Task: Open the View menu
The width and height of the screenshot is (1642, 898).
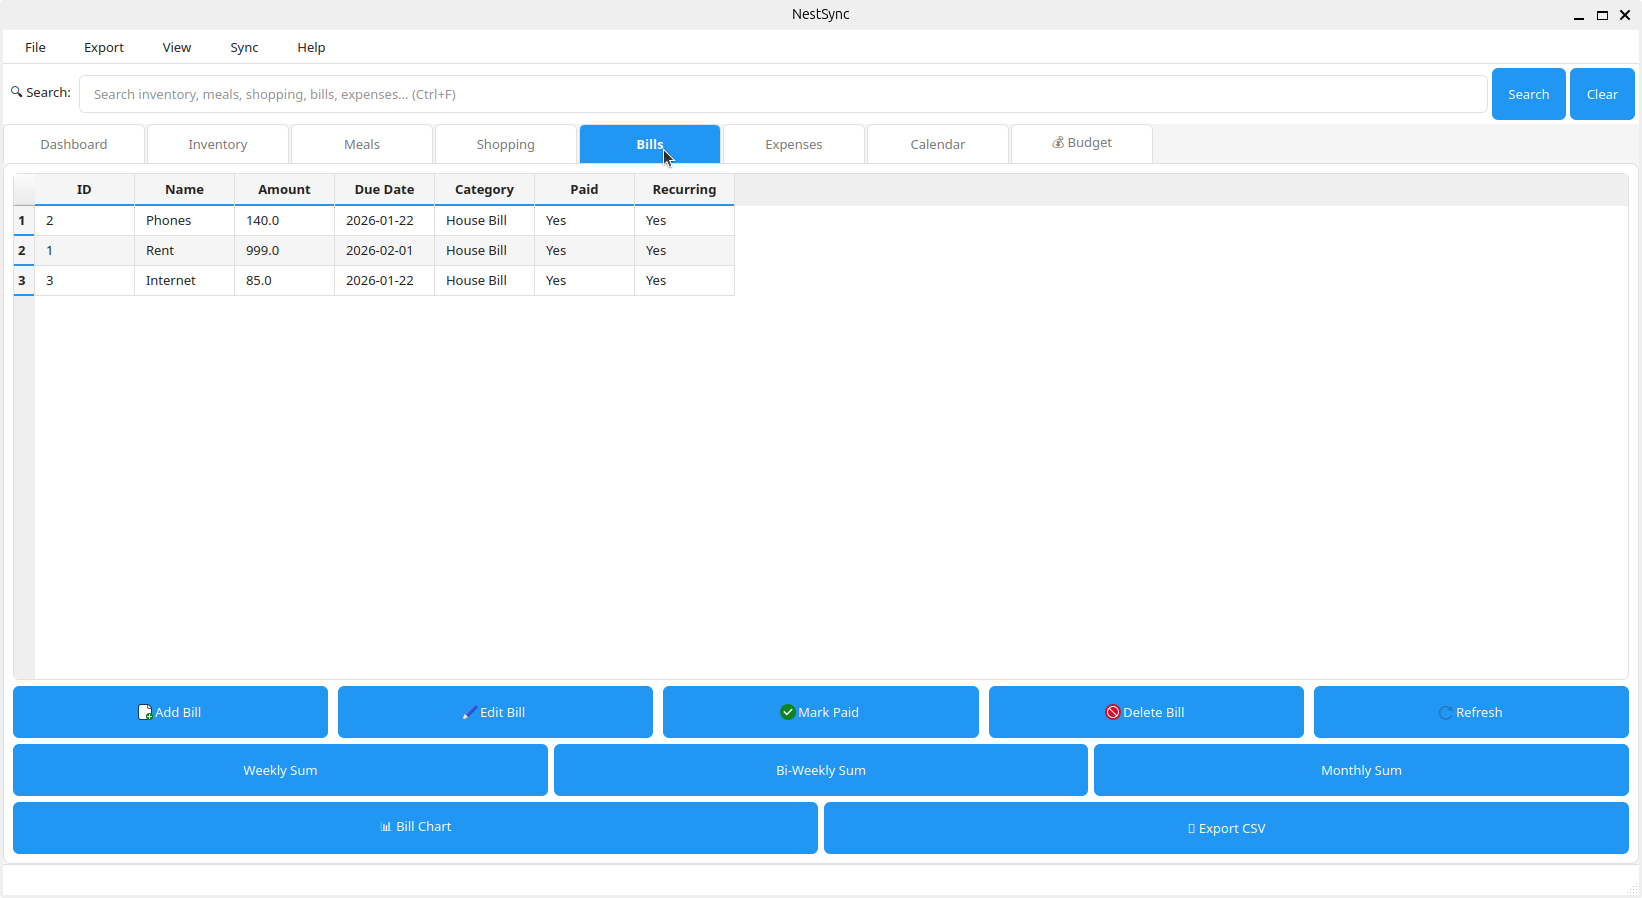Action: click(177, 47)
